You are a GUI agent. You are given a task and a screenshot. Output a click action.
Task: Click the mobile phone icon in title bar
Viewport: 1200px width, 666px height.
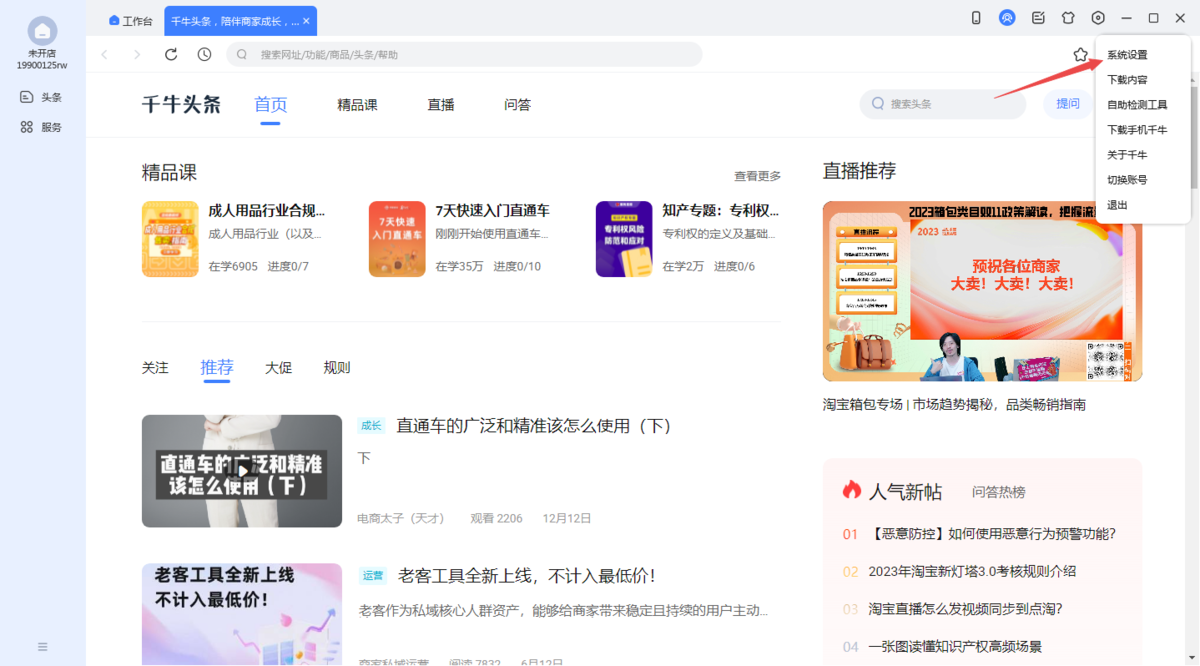click(976, 18)
